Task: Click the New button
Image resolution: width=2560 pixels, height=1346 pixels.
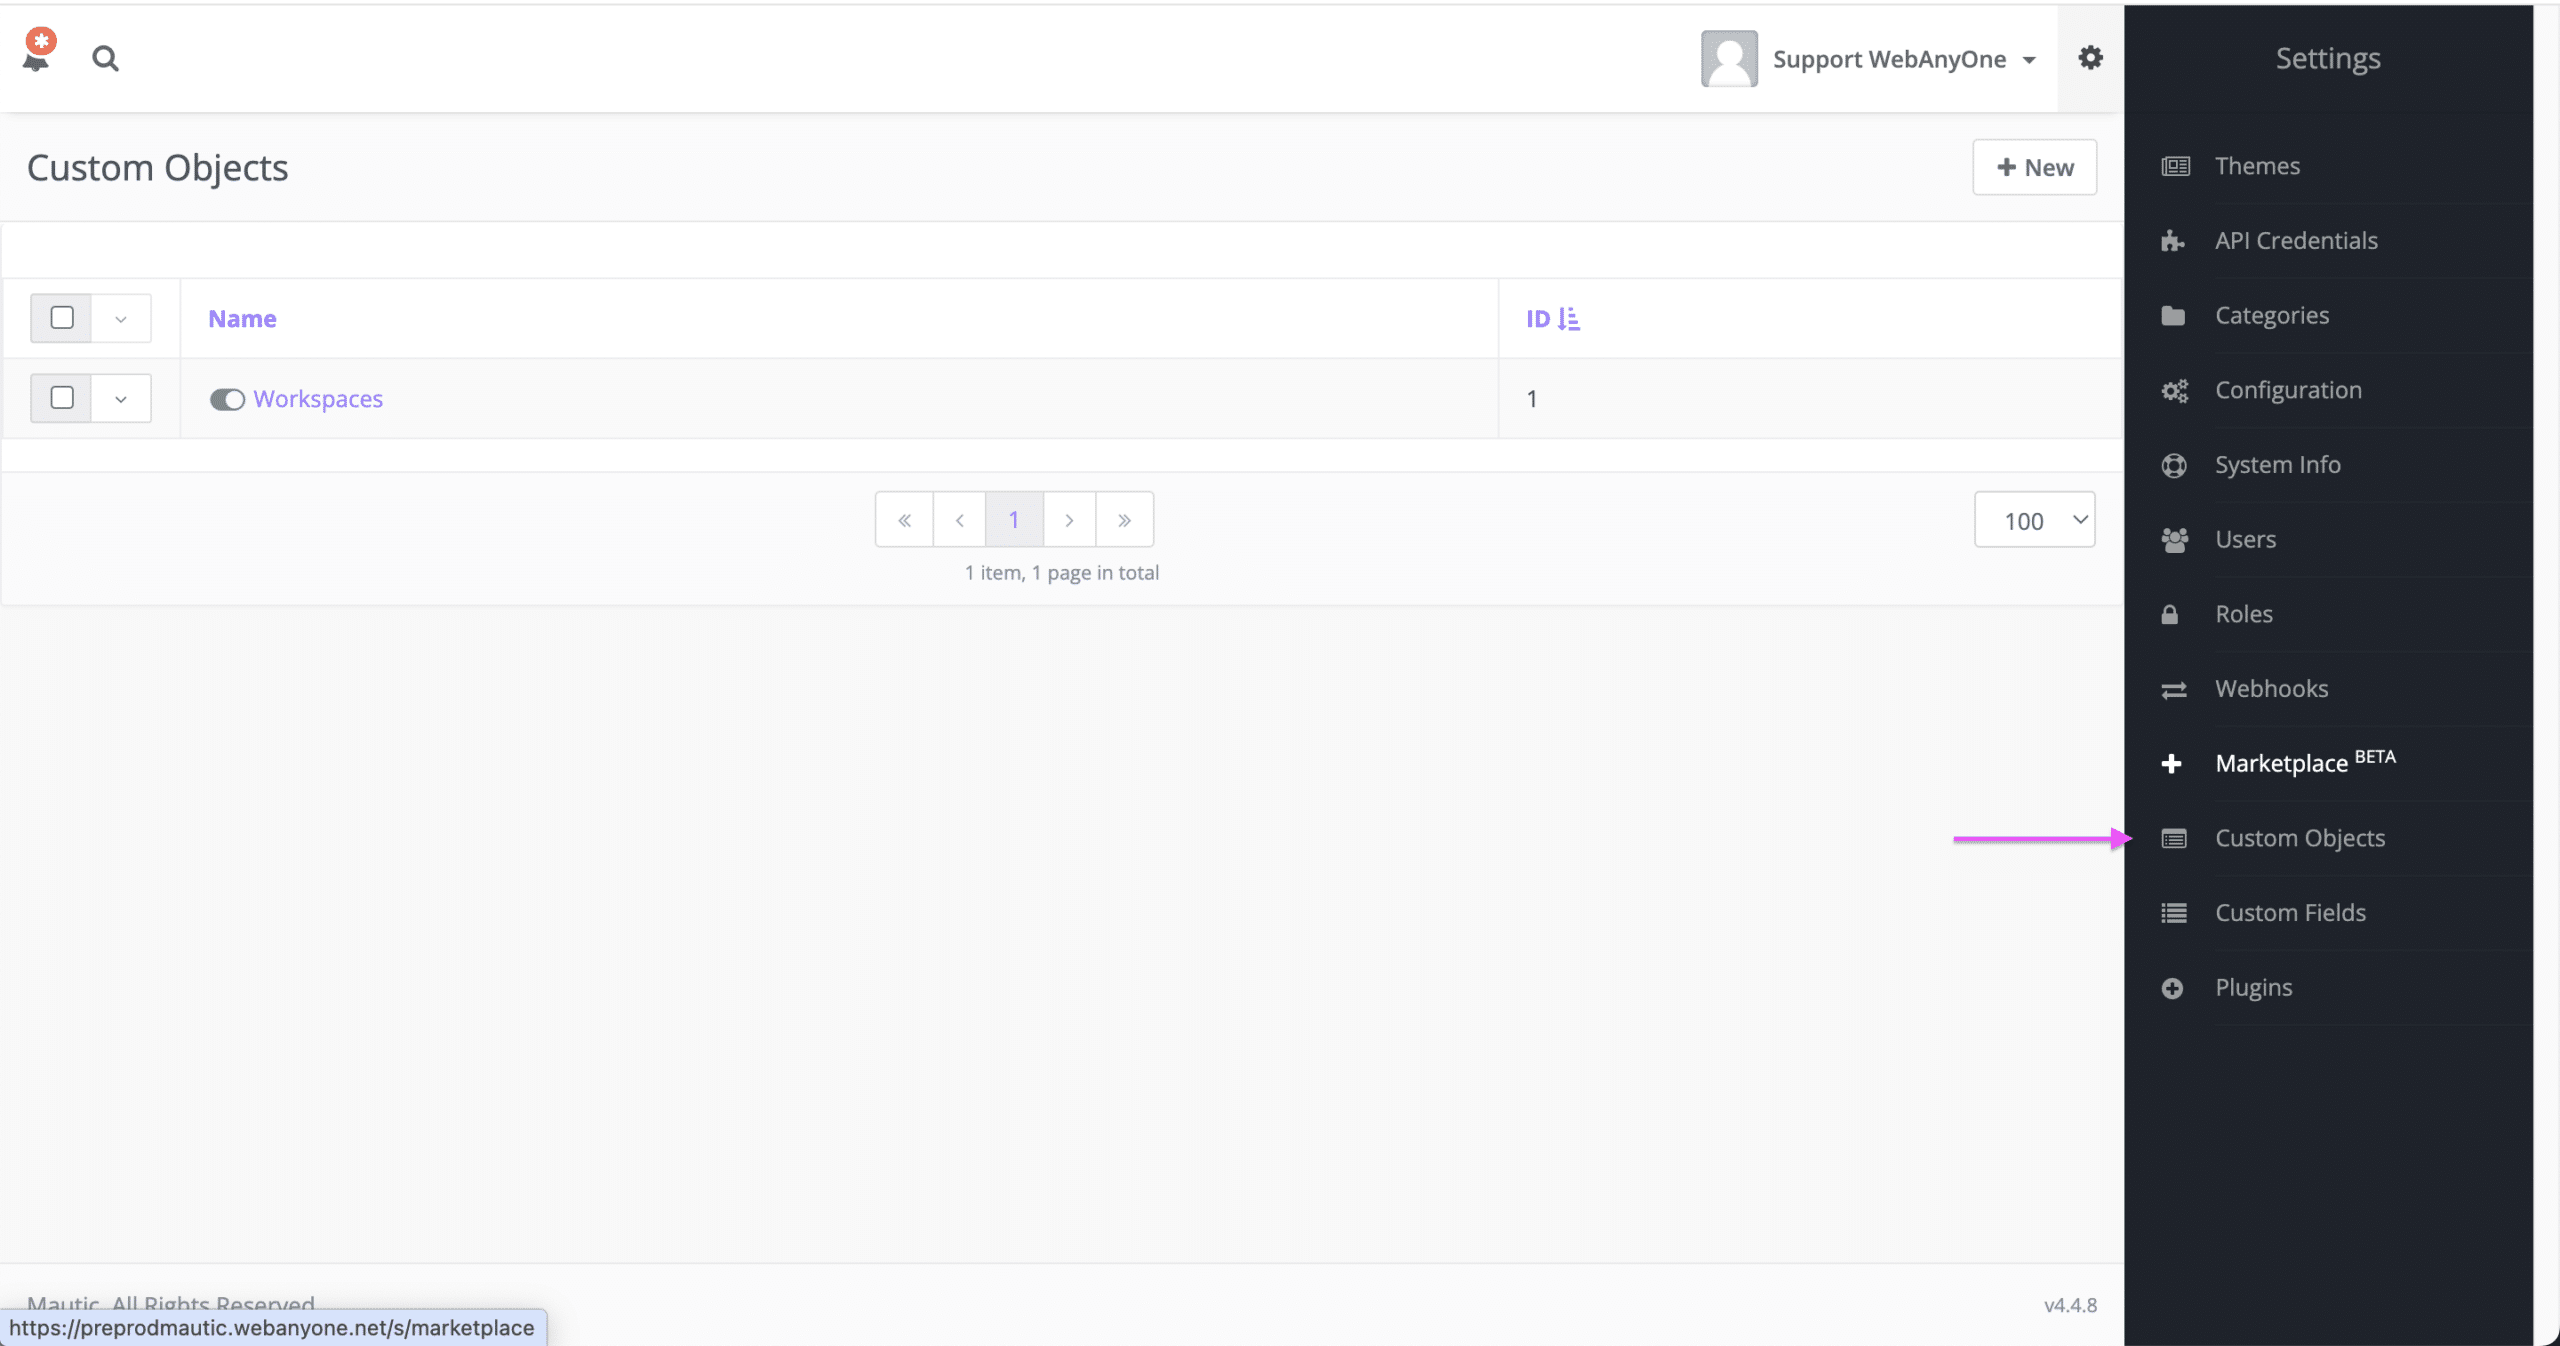Action: click(x=2034, y=167)
